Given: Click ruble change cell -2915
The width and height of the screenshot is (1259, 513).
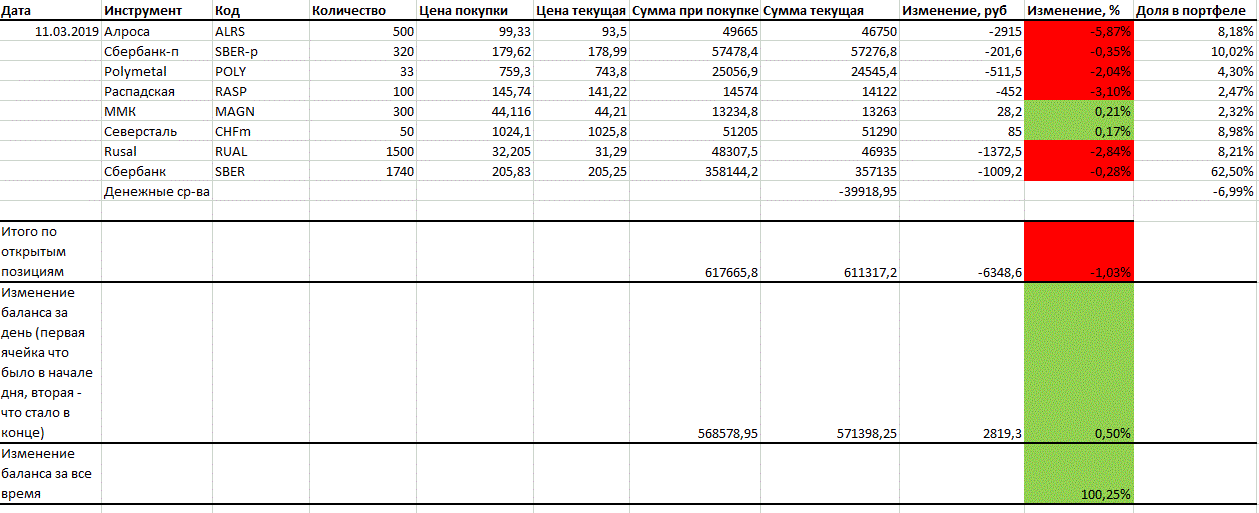Looking at the screenshot, I should (x=962, y=31).
